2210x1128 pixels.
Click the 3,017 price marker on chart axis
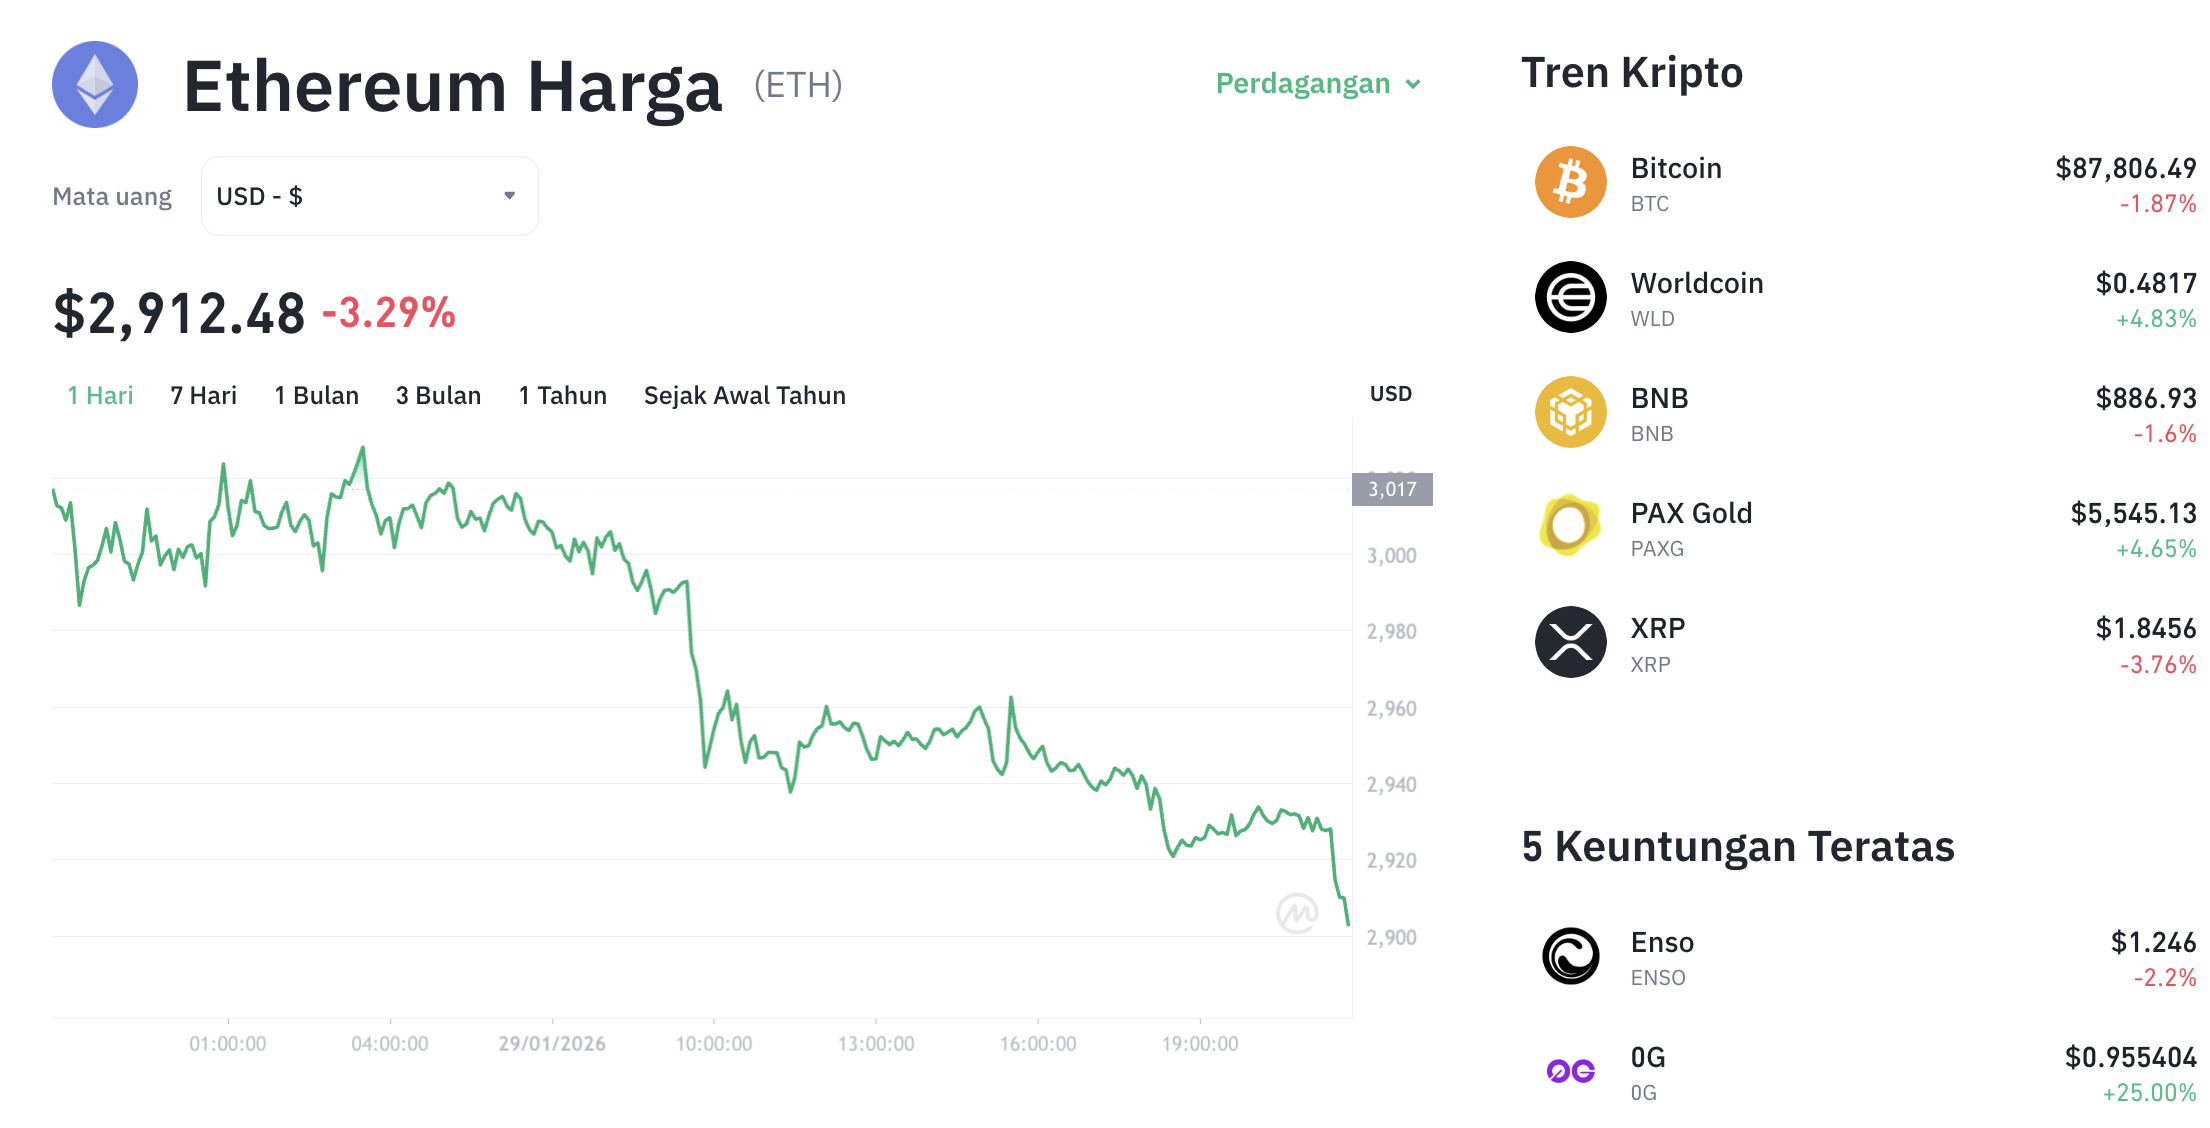tap(1392, 490)
